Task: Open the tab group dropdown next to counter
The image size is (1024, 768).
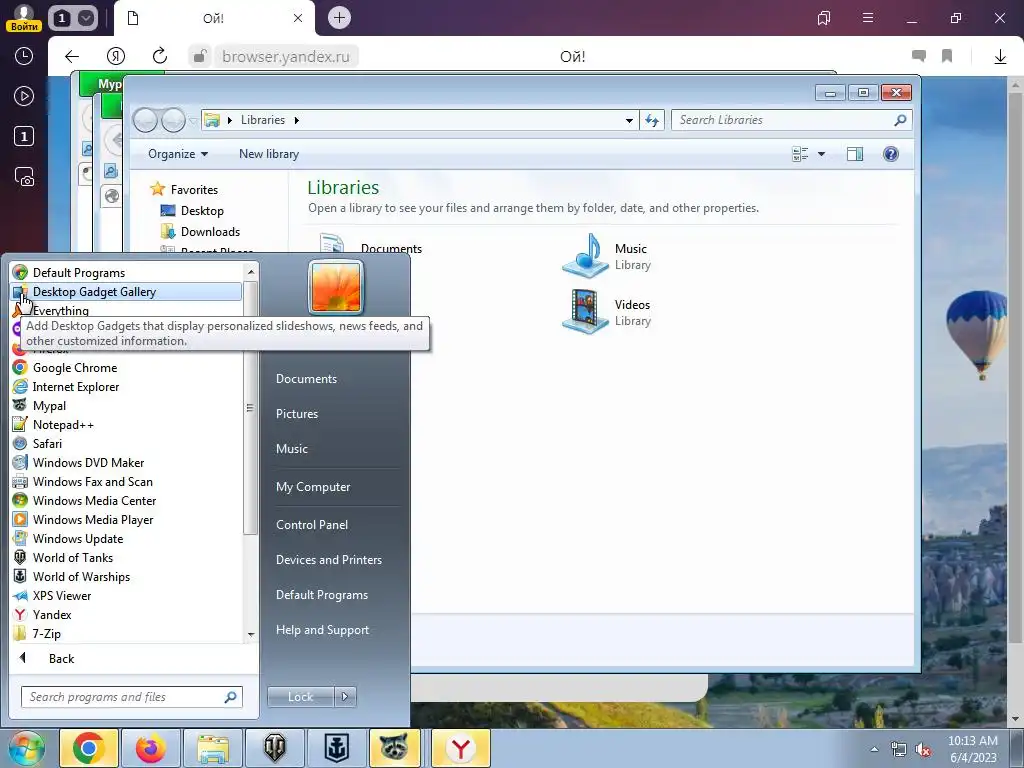Action: (86, 18)
